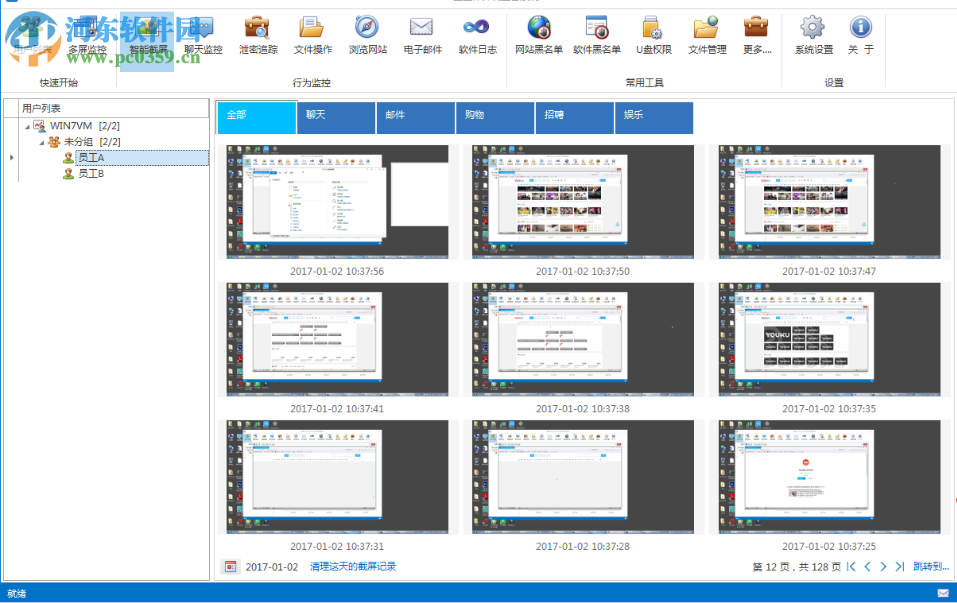Open the 浏览网站 website browsing log
The height and width of the screenshot is (603, 957).
[x=367, y=37]
